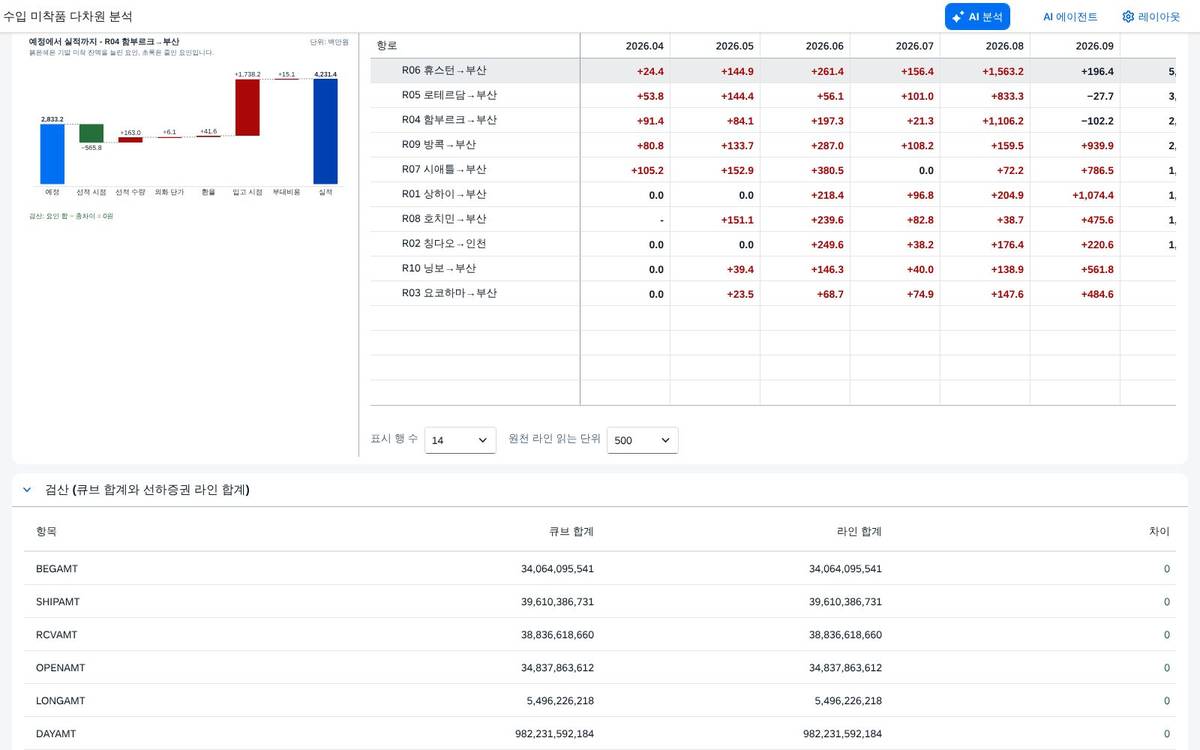
Task: Select the R10 닝보→부산 row
Action: [x=773, y=269]
